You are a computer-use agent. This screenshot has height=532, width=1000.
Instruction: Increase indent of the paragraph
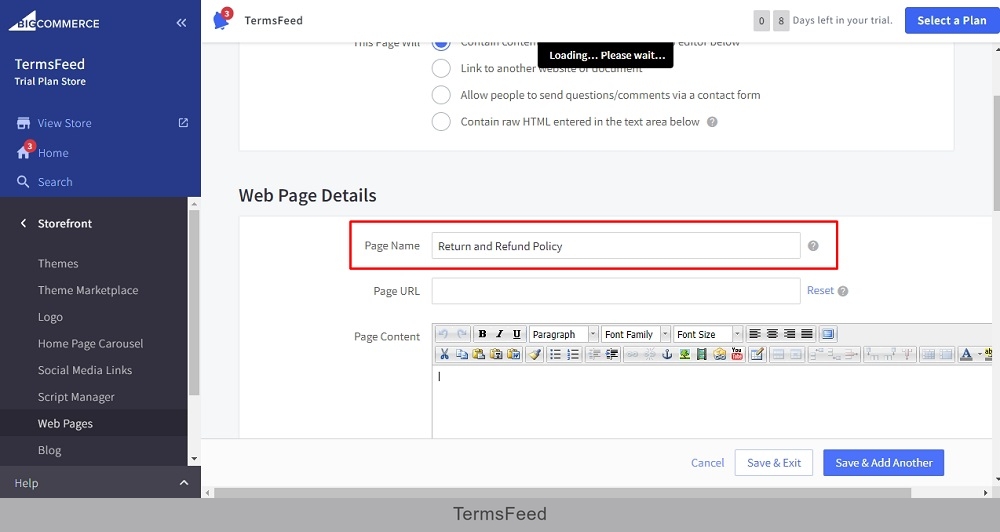pos(612,354)
